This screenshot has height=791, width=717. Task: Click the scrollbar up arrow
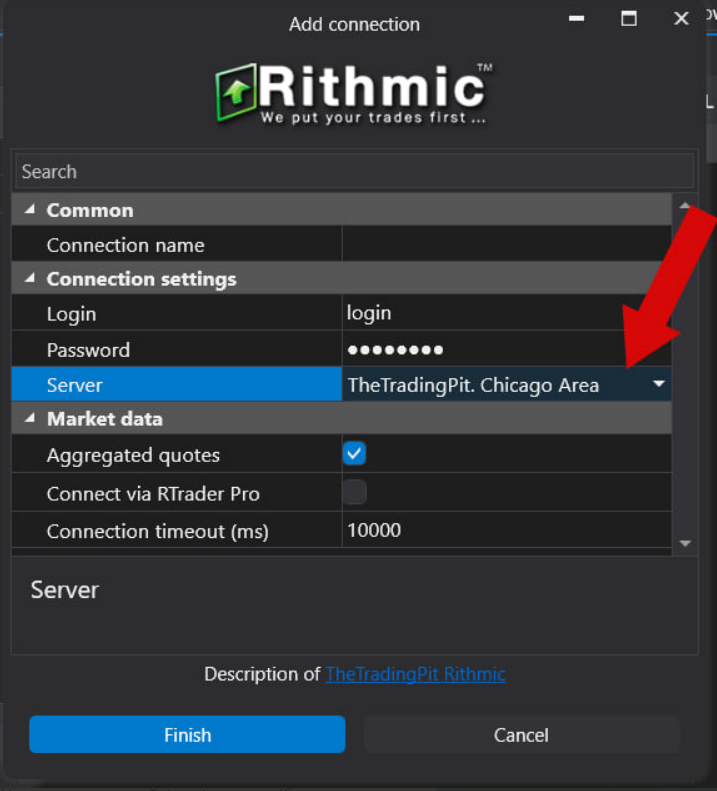(x=685, y=205)
